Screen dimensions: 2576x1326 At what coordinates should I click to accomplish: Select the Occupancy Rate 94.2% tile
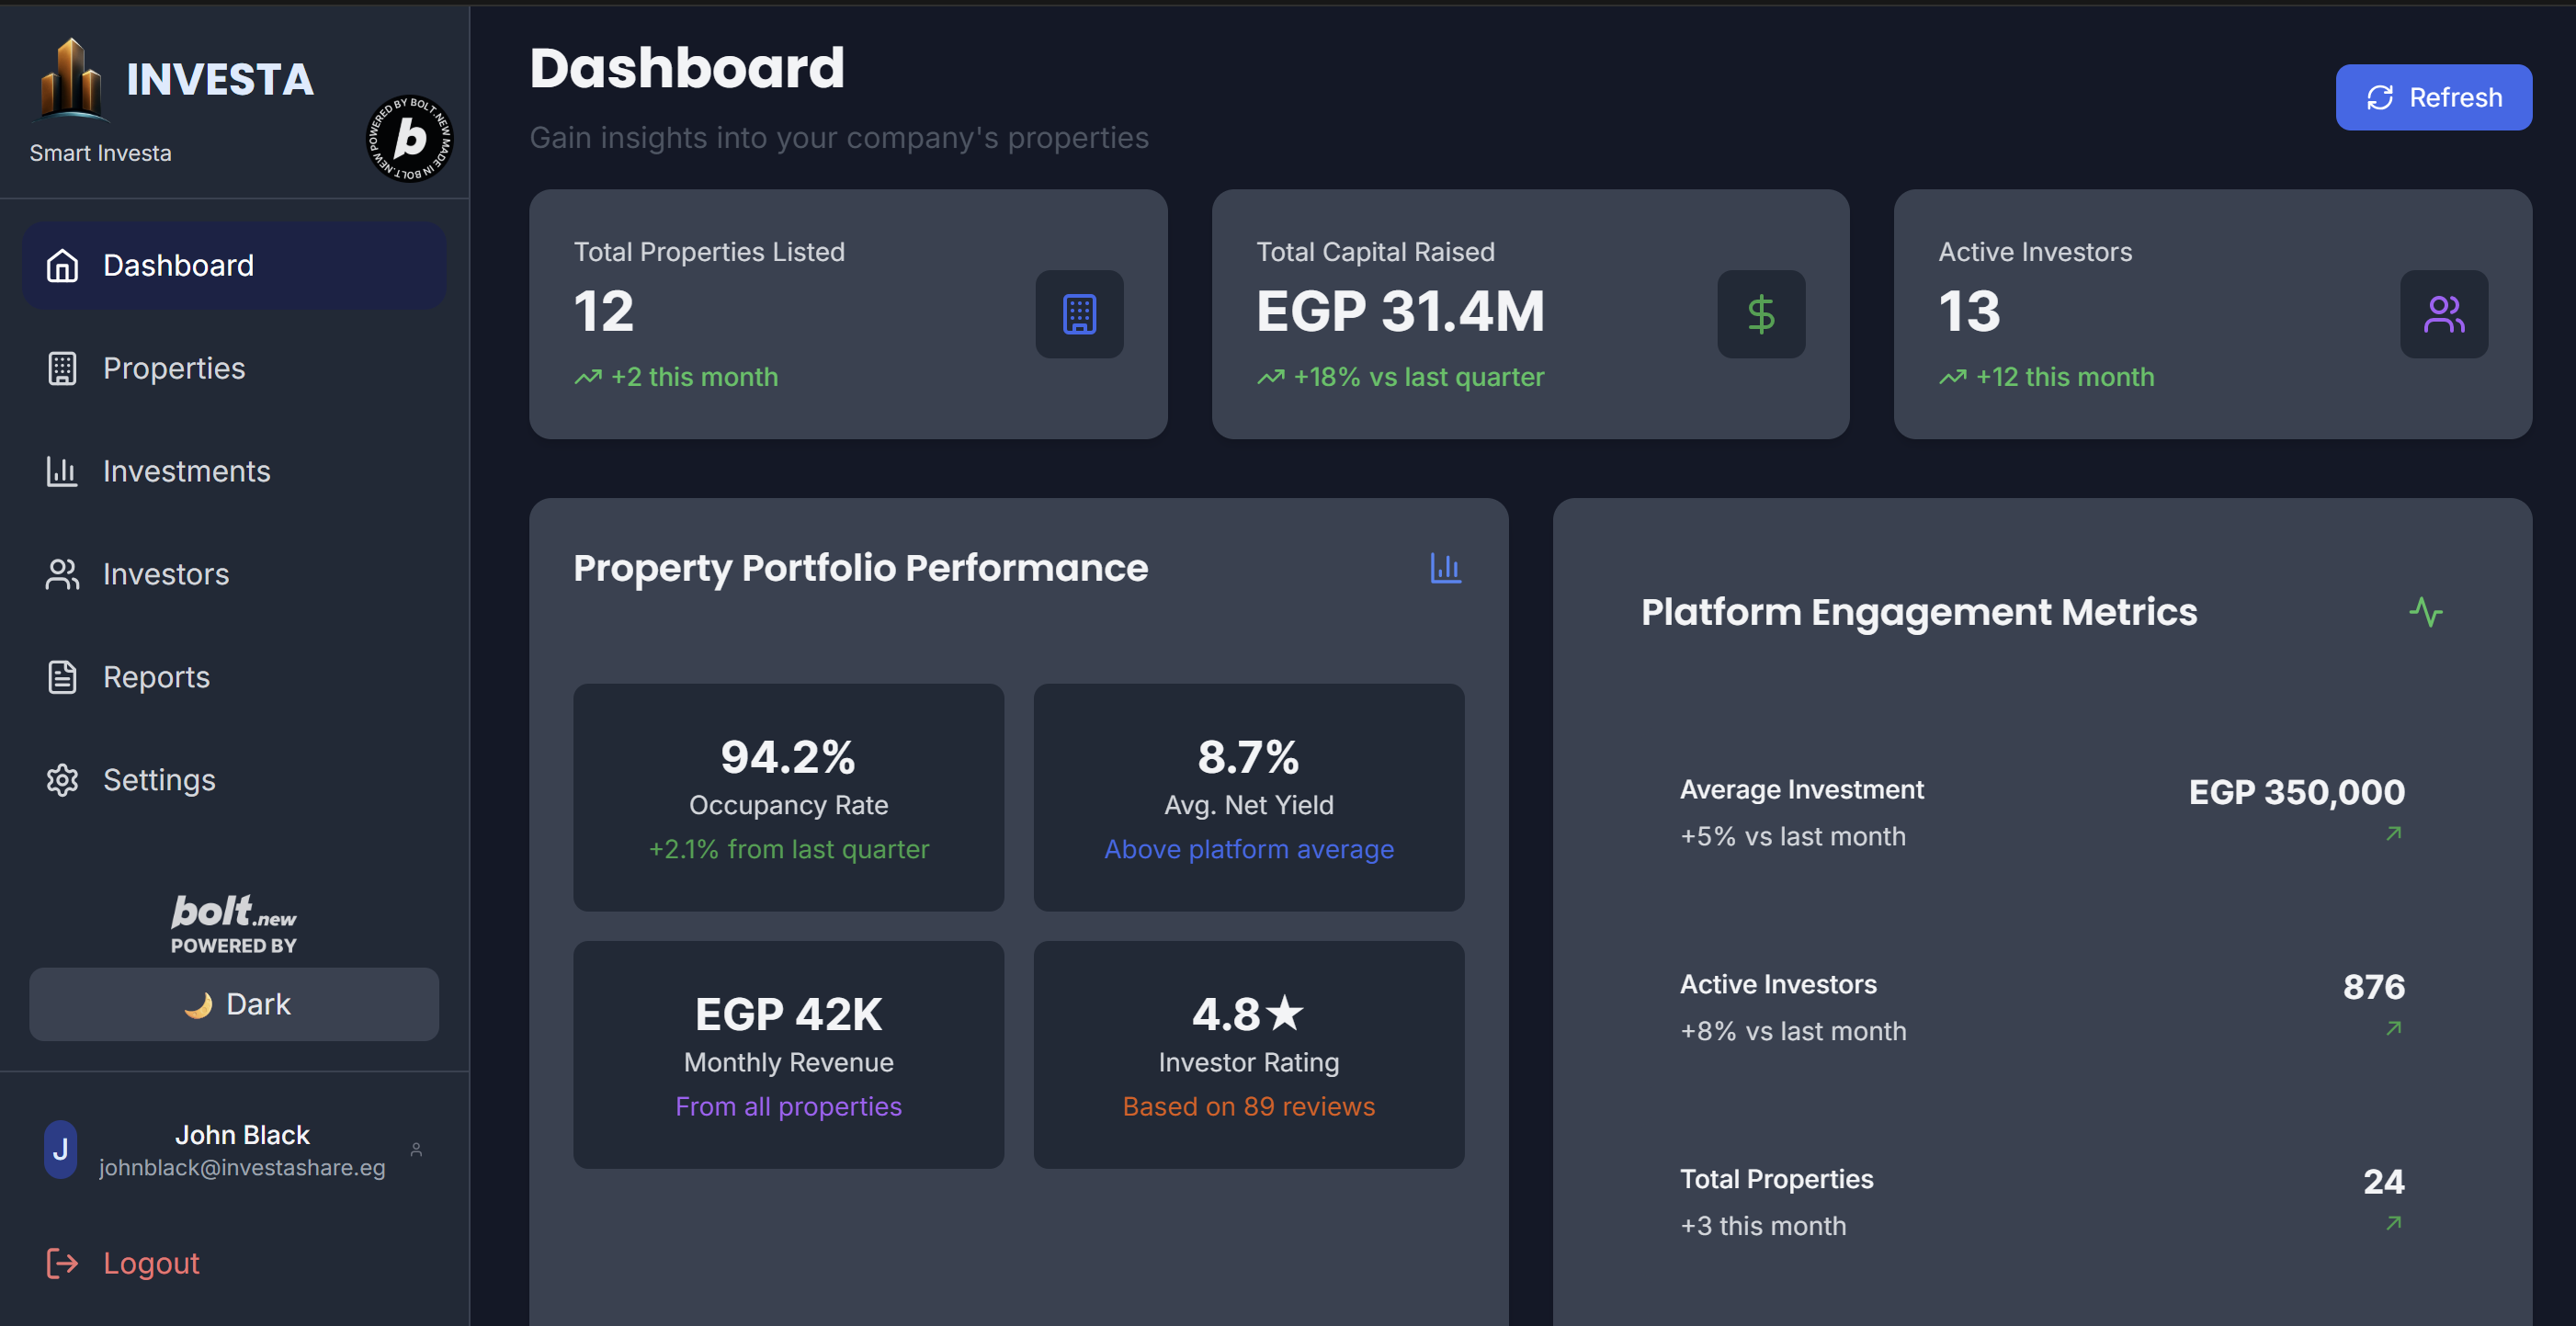click(x=788, y=797)
